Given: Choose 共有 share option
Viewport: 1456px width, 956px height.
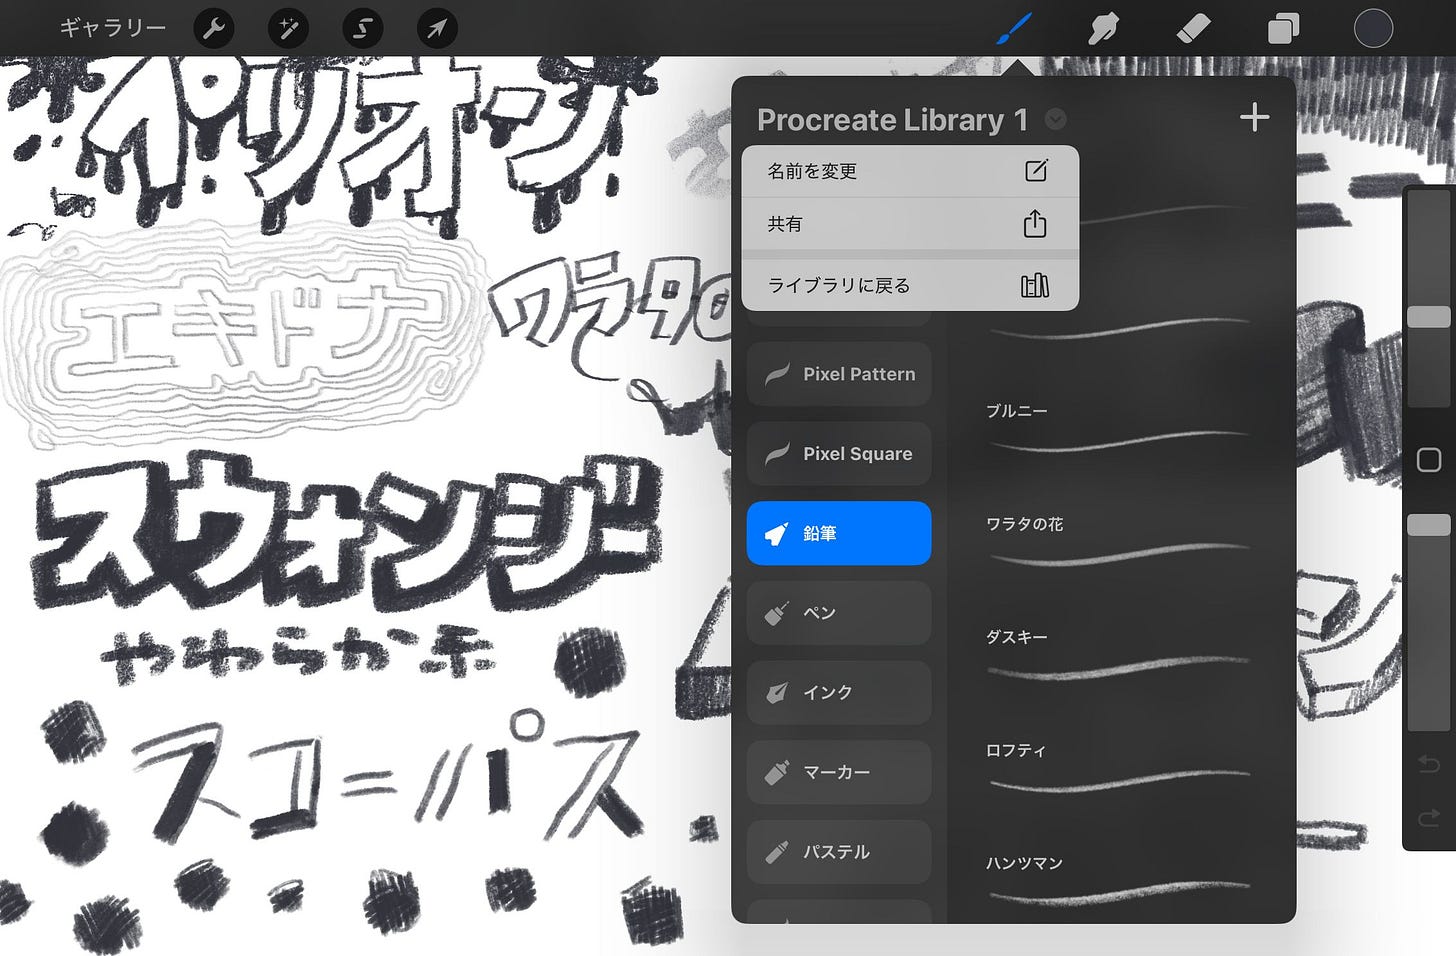Looking at the screenshot, I should point(910,224).
